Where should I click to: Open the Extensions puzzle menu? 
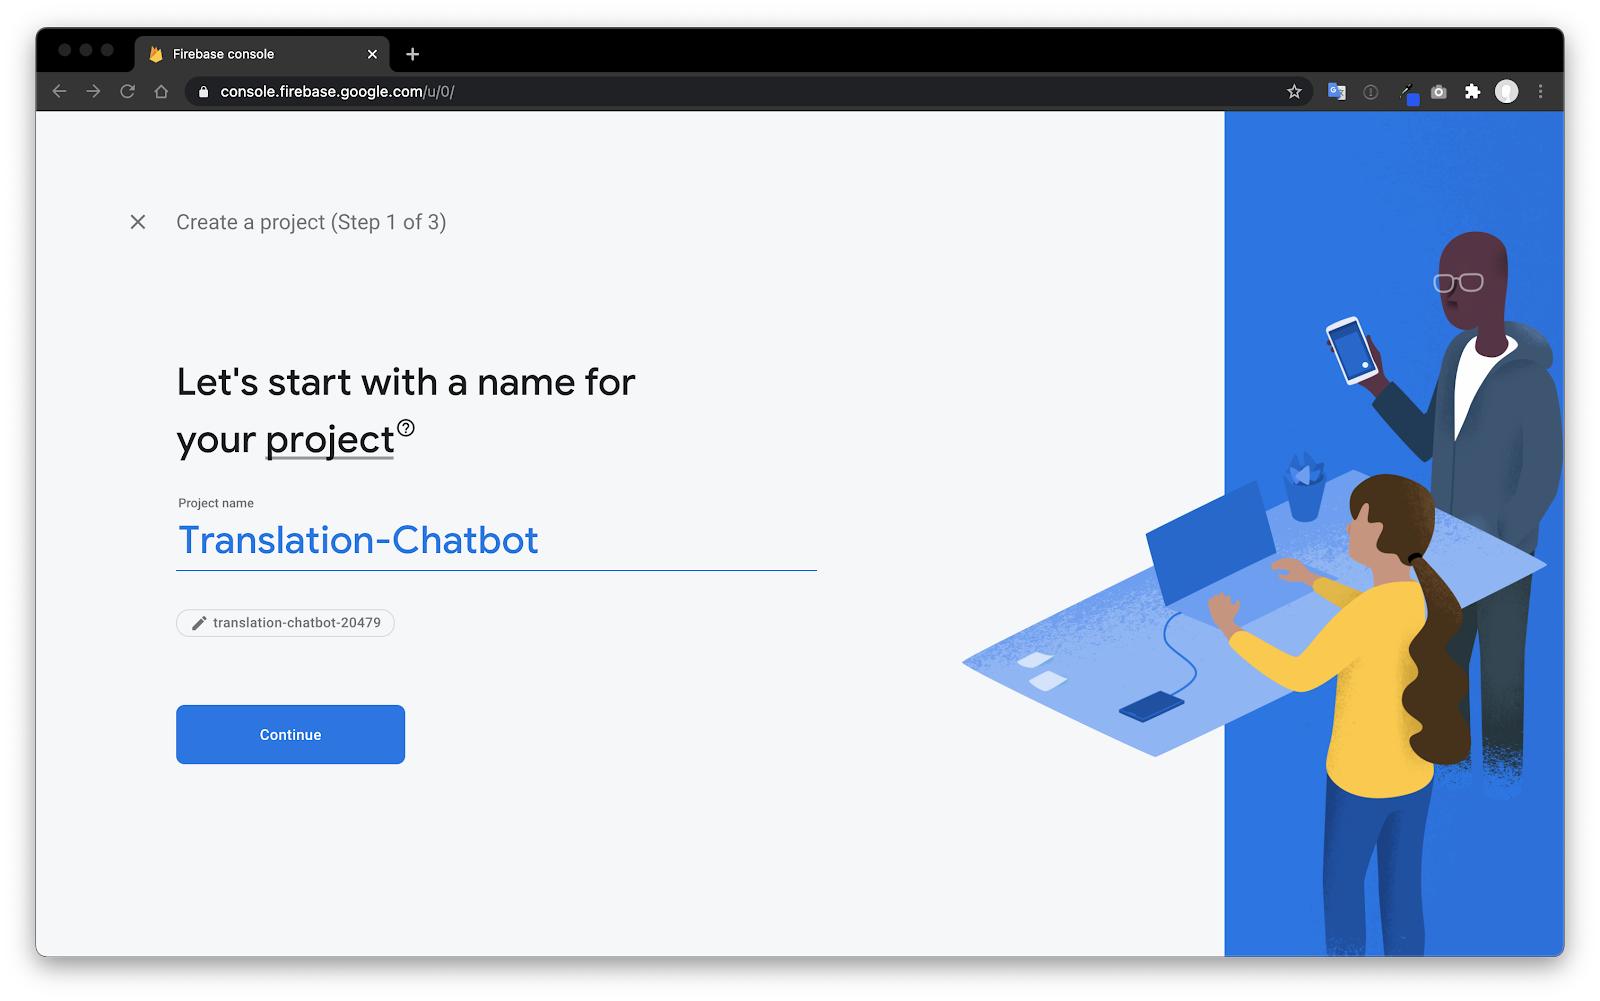coord(1472,91)
